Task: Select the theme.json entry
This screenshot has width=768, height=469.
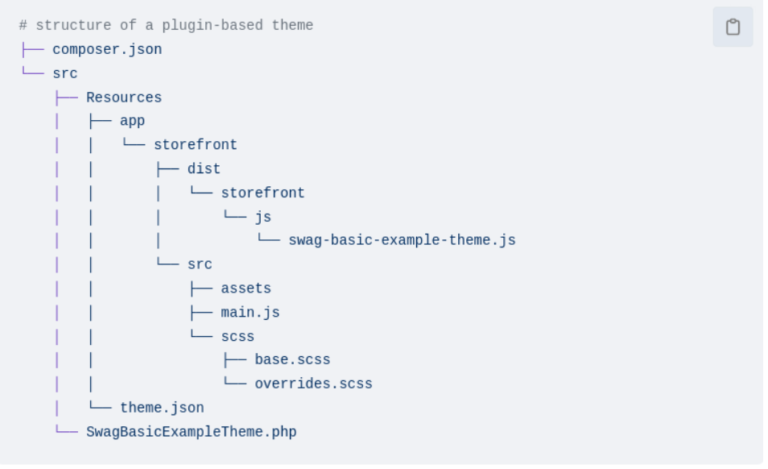Action: [x=162, y=407]
